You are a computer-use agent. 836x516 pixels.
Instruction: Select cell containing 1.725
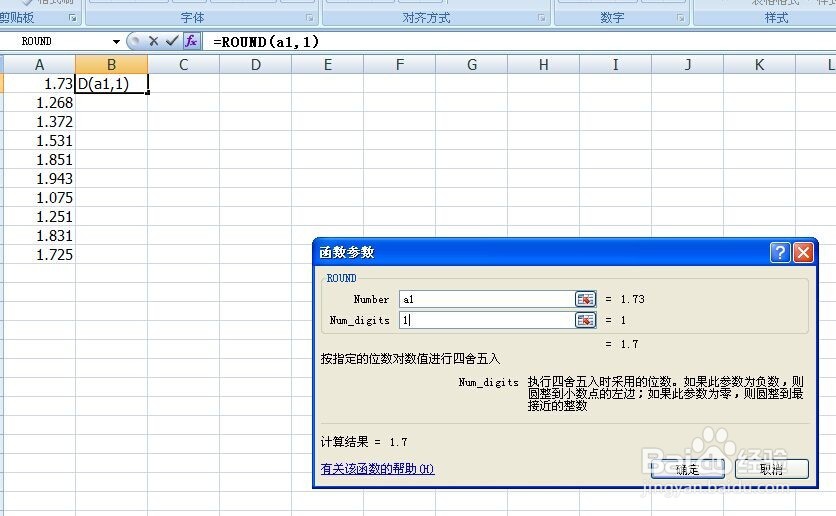(x=39, y=255)
